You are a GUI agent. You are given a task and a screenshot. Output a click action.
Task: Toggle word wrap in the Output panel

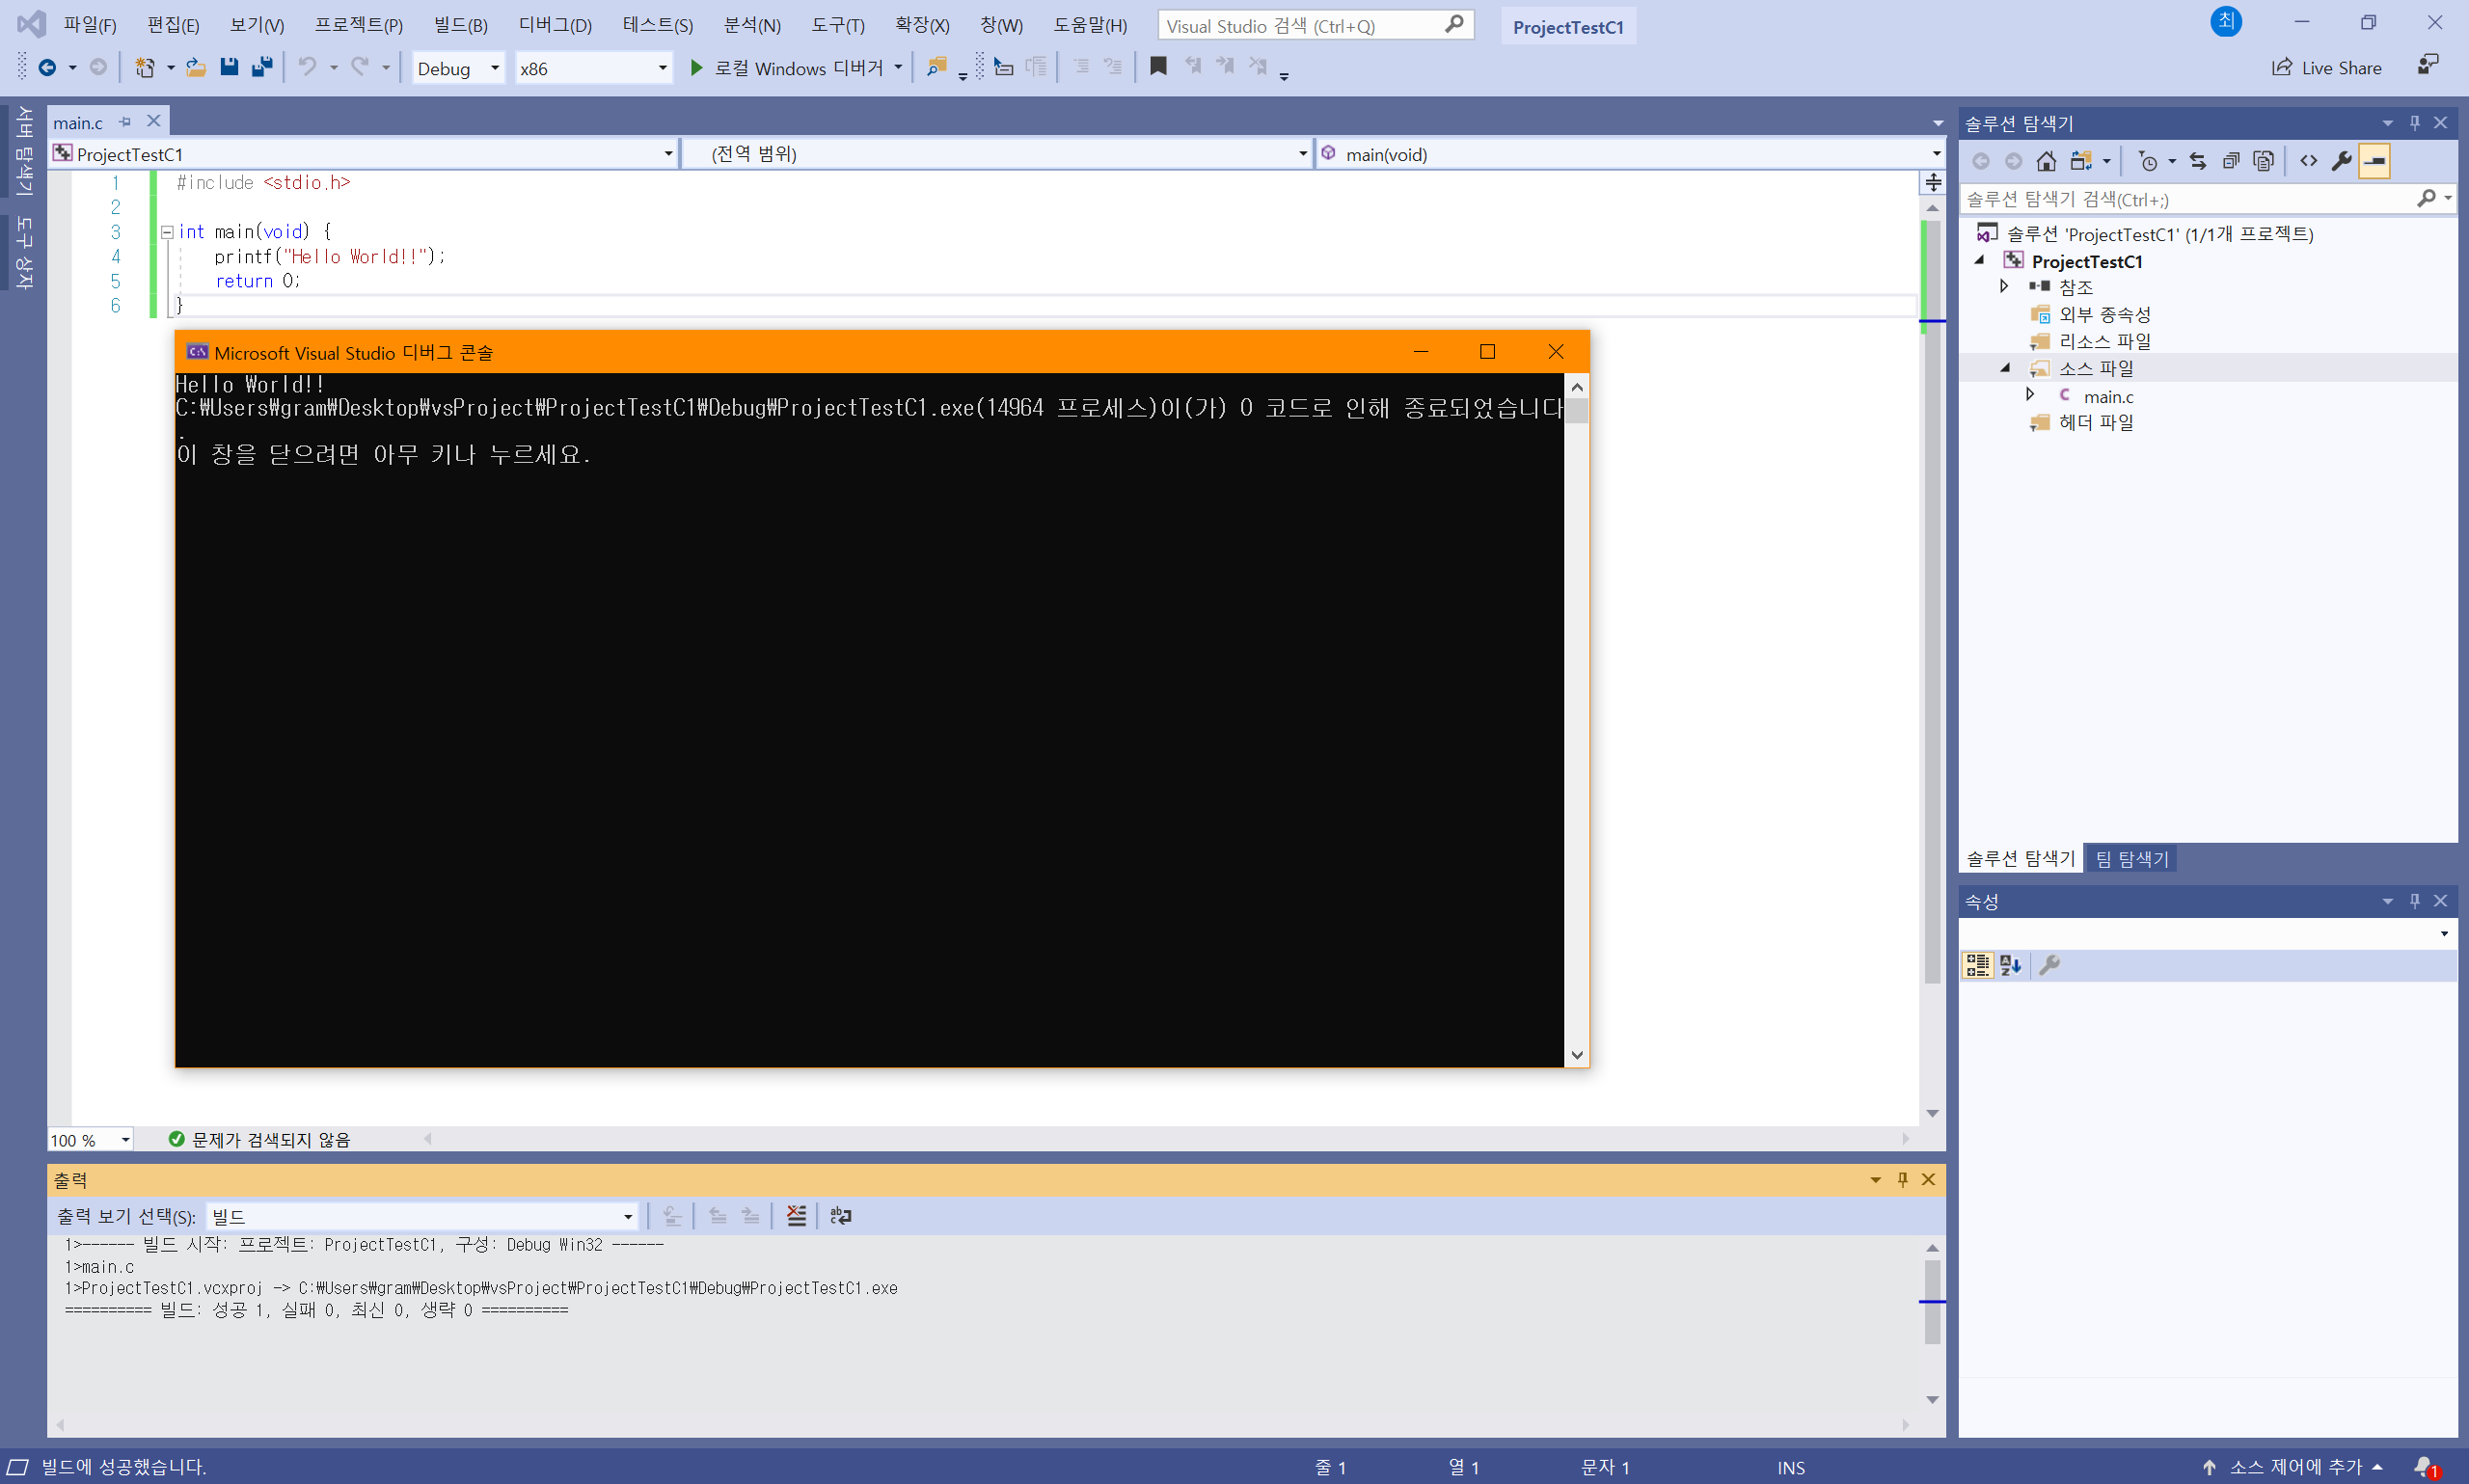840,1216
